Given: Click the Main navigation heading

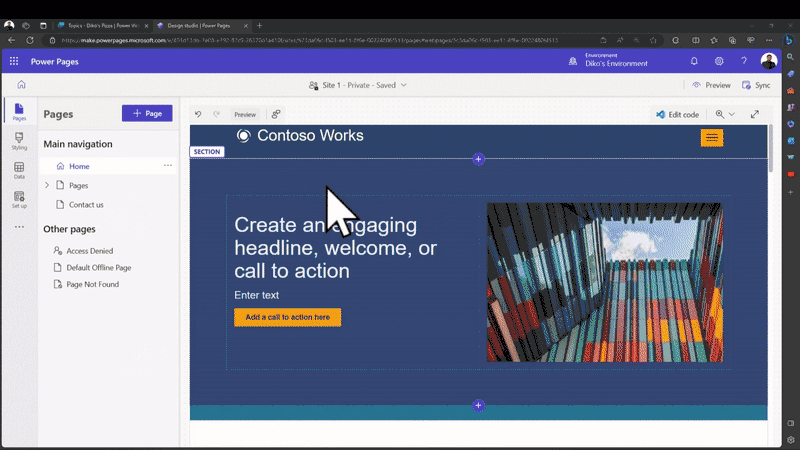Looking at the screenshot, I should coord(78,144).
